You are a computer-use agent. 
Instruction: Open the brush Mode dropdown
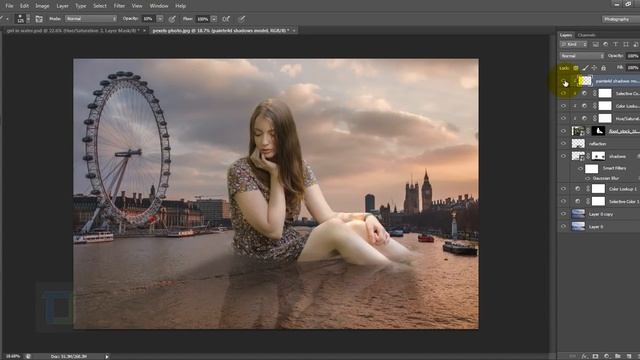pyautogui.click(x=91, y=19)
